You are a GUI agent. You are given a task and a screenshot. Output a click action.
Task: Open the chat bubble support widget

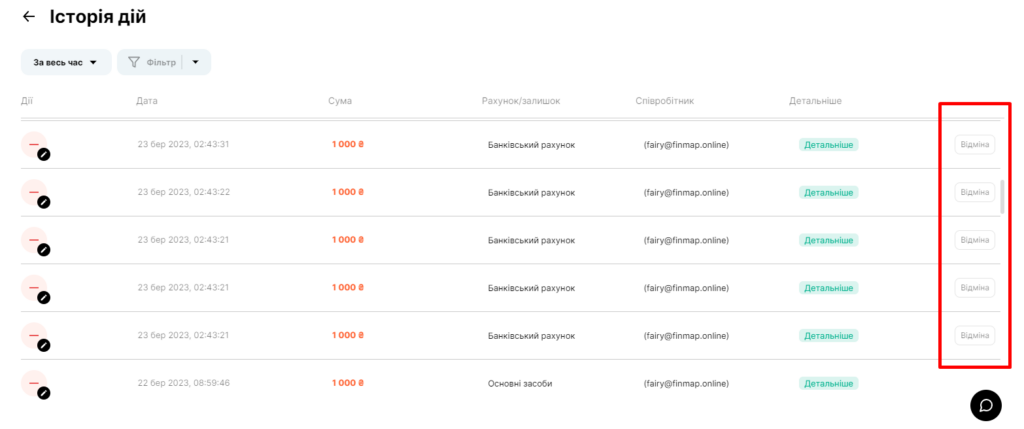point(986,405)
